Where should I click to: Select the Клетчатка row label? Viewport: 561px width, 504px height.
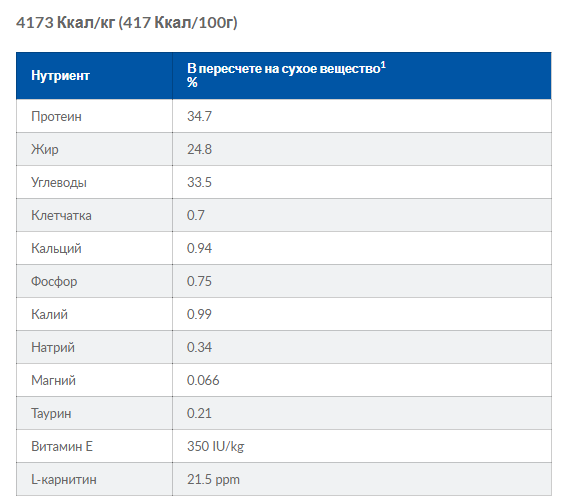[61, 215]
